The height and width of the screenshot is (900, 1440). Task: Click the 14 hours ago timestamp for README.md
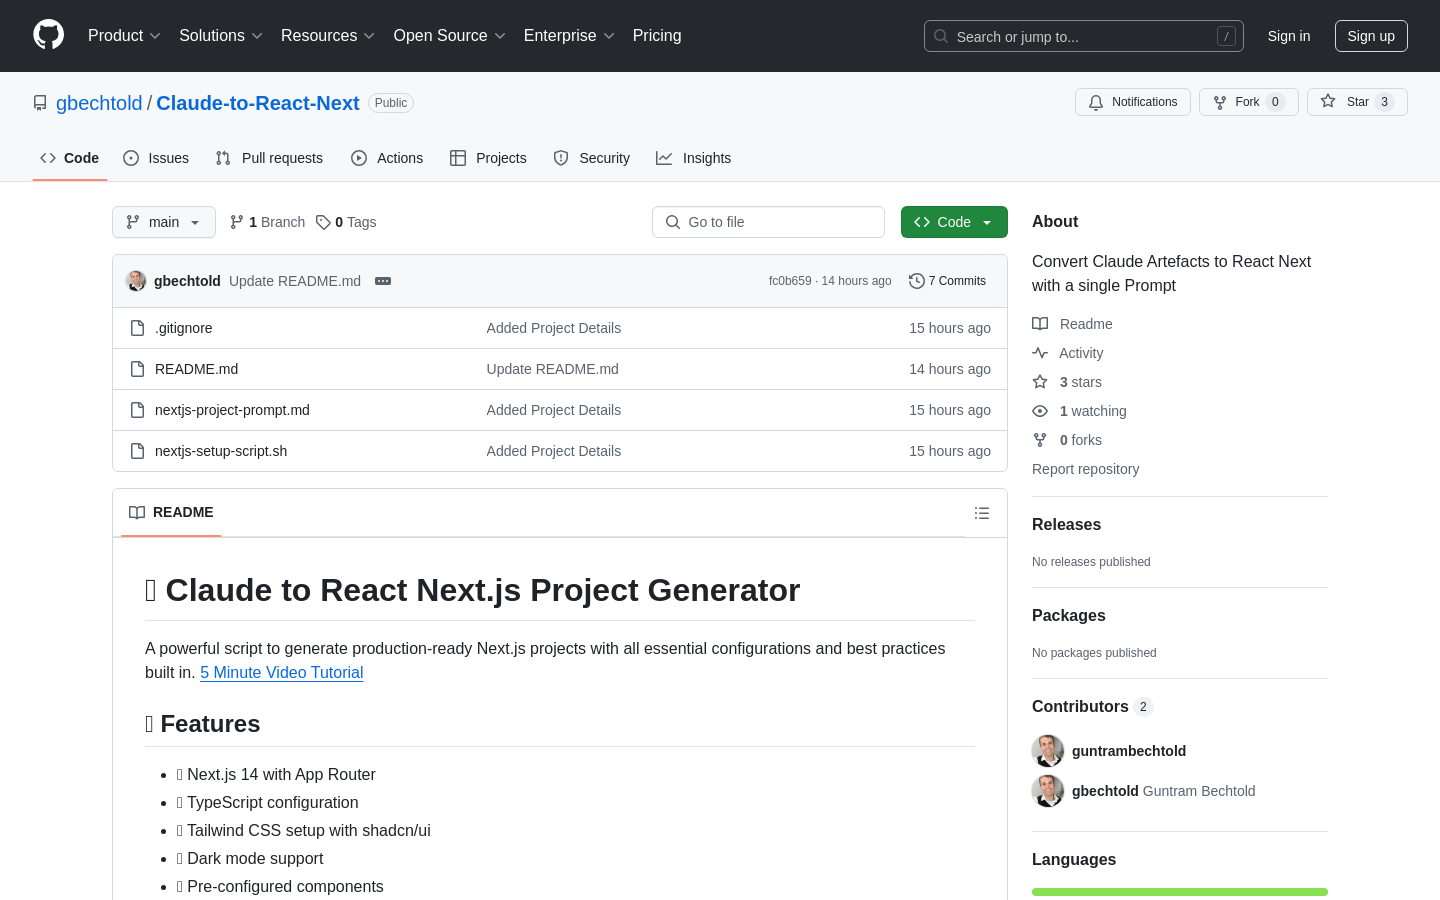click(x=950, y=369)
